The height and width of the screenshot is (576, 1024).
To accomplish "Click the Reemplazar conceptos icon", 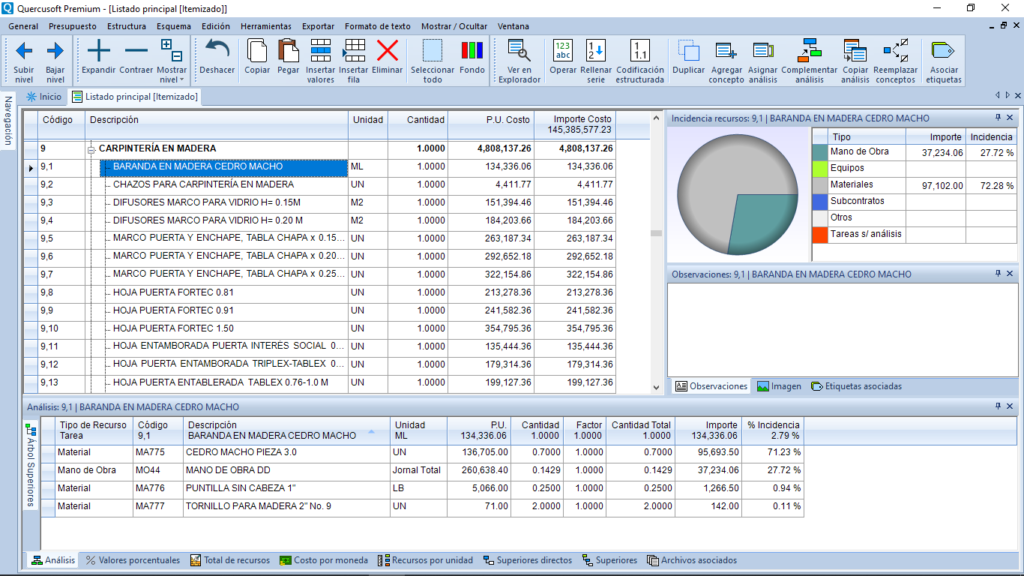I will pyautogui.click(x=895, y=51).
